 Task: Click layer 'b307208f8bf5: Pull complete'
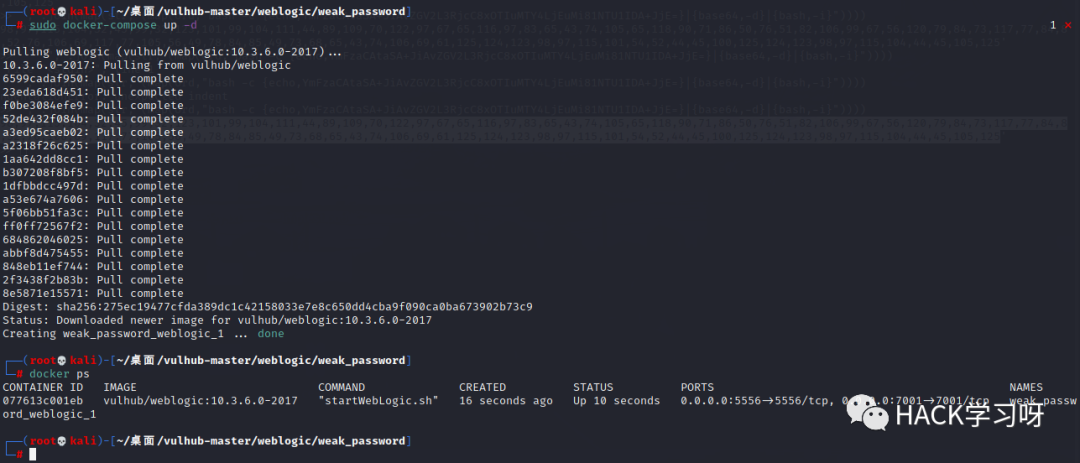[93, 173]
